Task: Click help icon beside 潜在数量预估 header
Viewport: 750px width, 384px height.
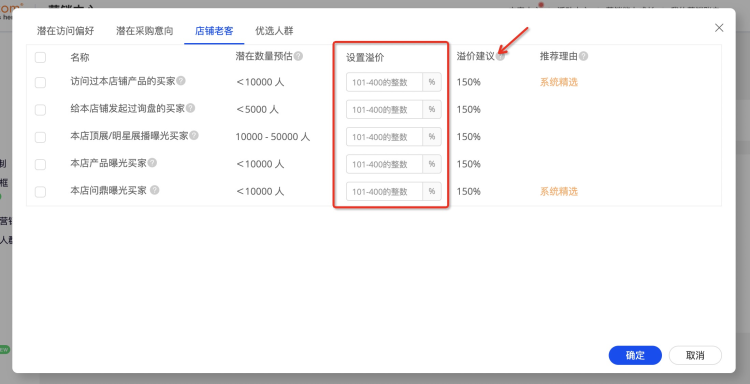Action: (298, 56)
